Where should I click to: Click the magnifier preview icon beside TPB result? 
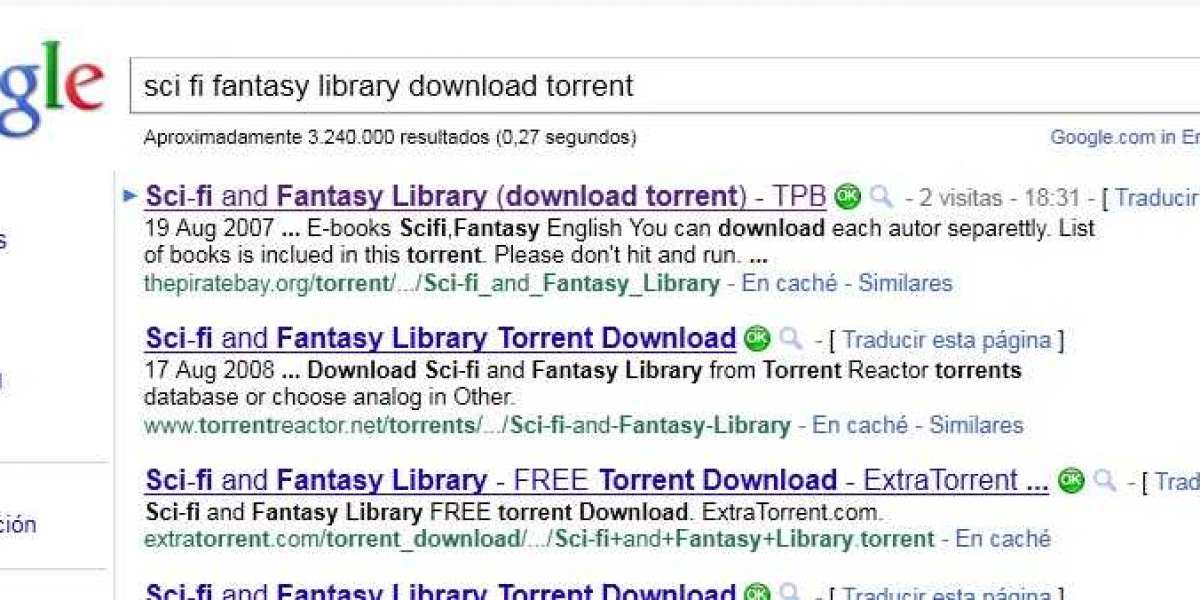[x=880, y=196]
